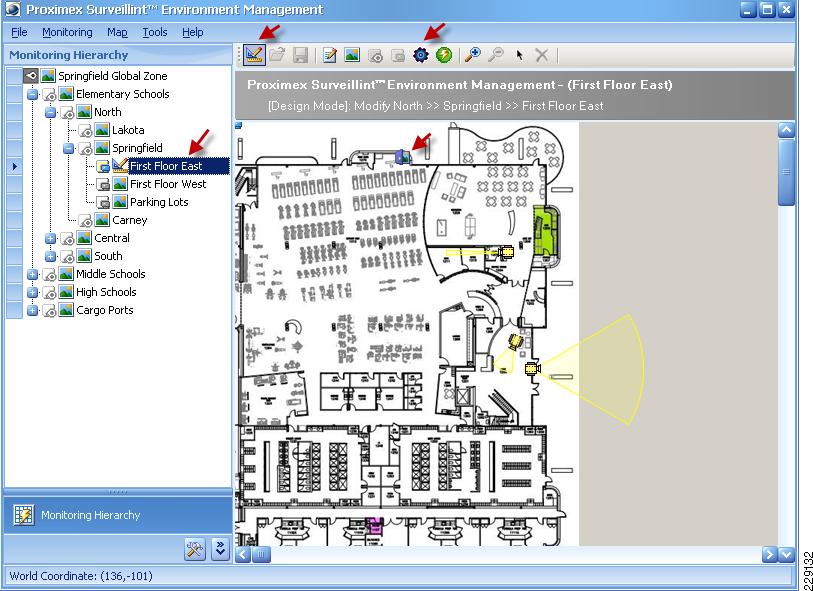Expand the South node

pyautogui.click(x=50, y=256)
